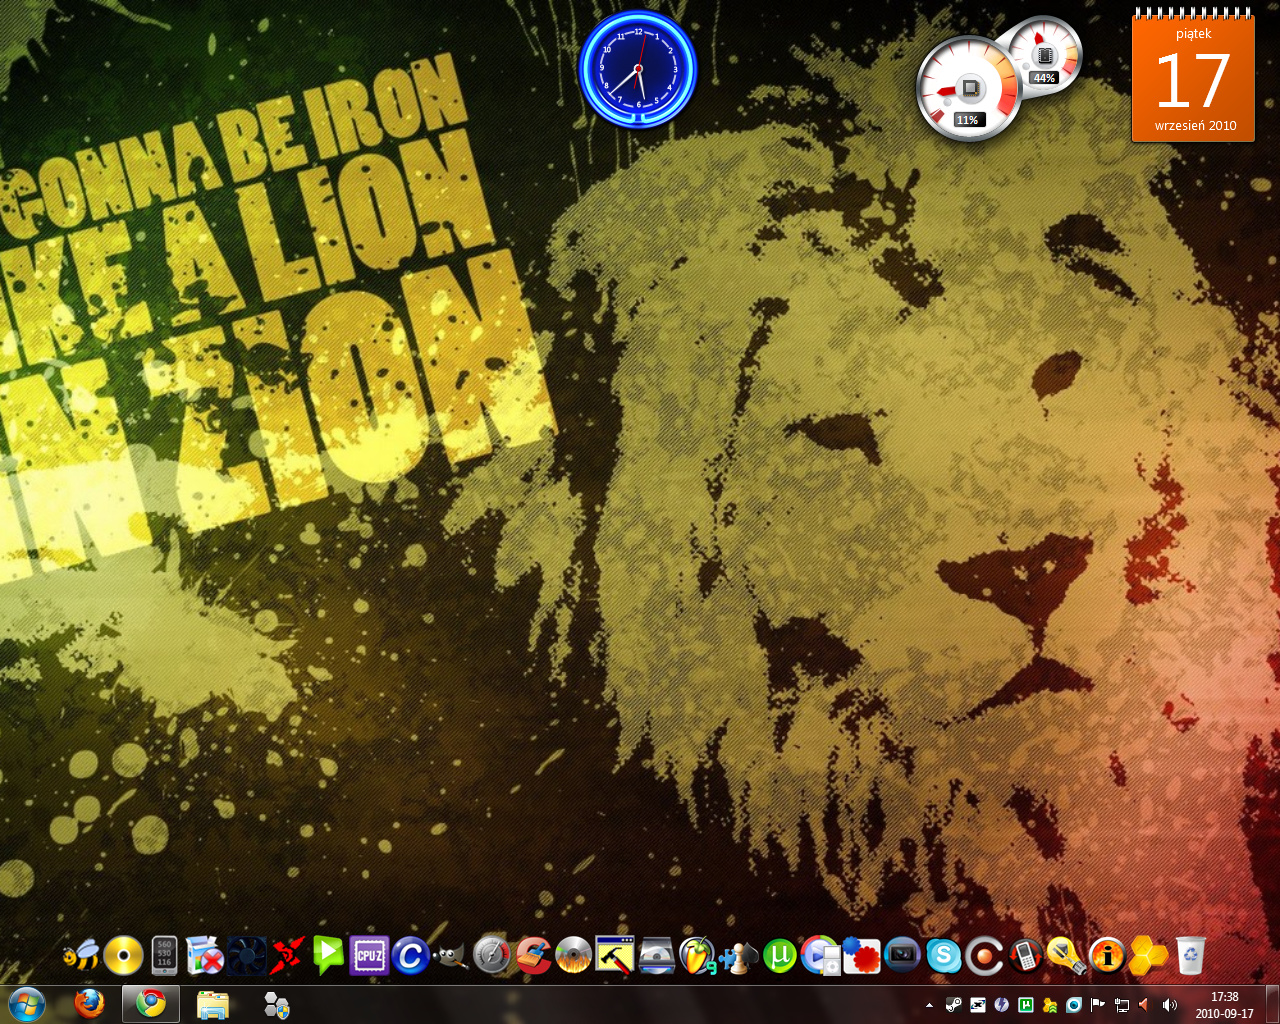
Task: Click the memory gauge showing 44%
Action: click(1044, 55)
